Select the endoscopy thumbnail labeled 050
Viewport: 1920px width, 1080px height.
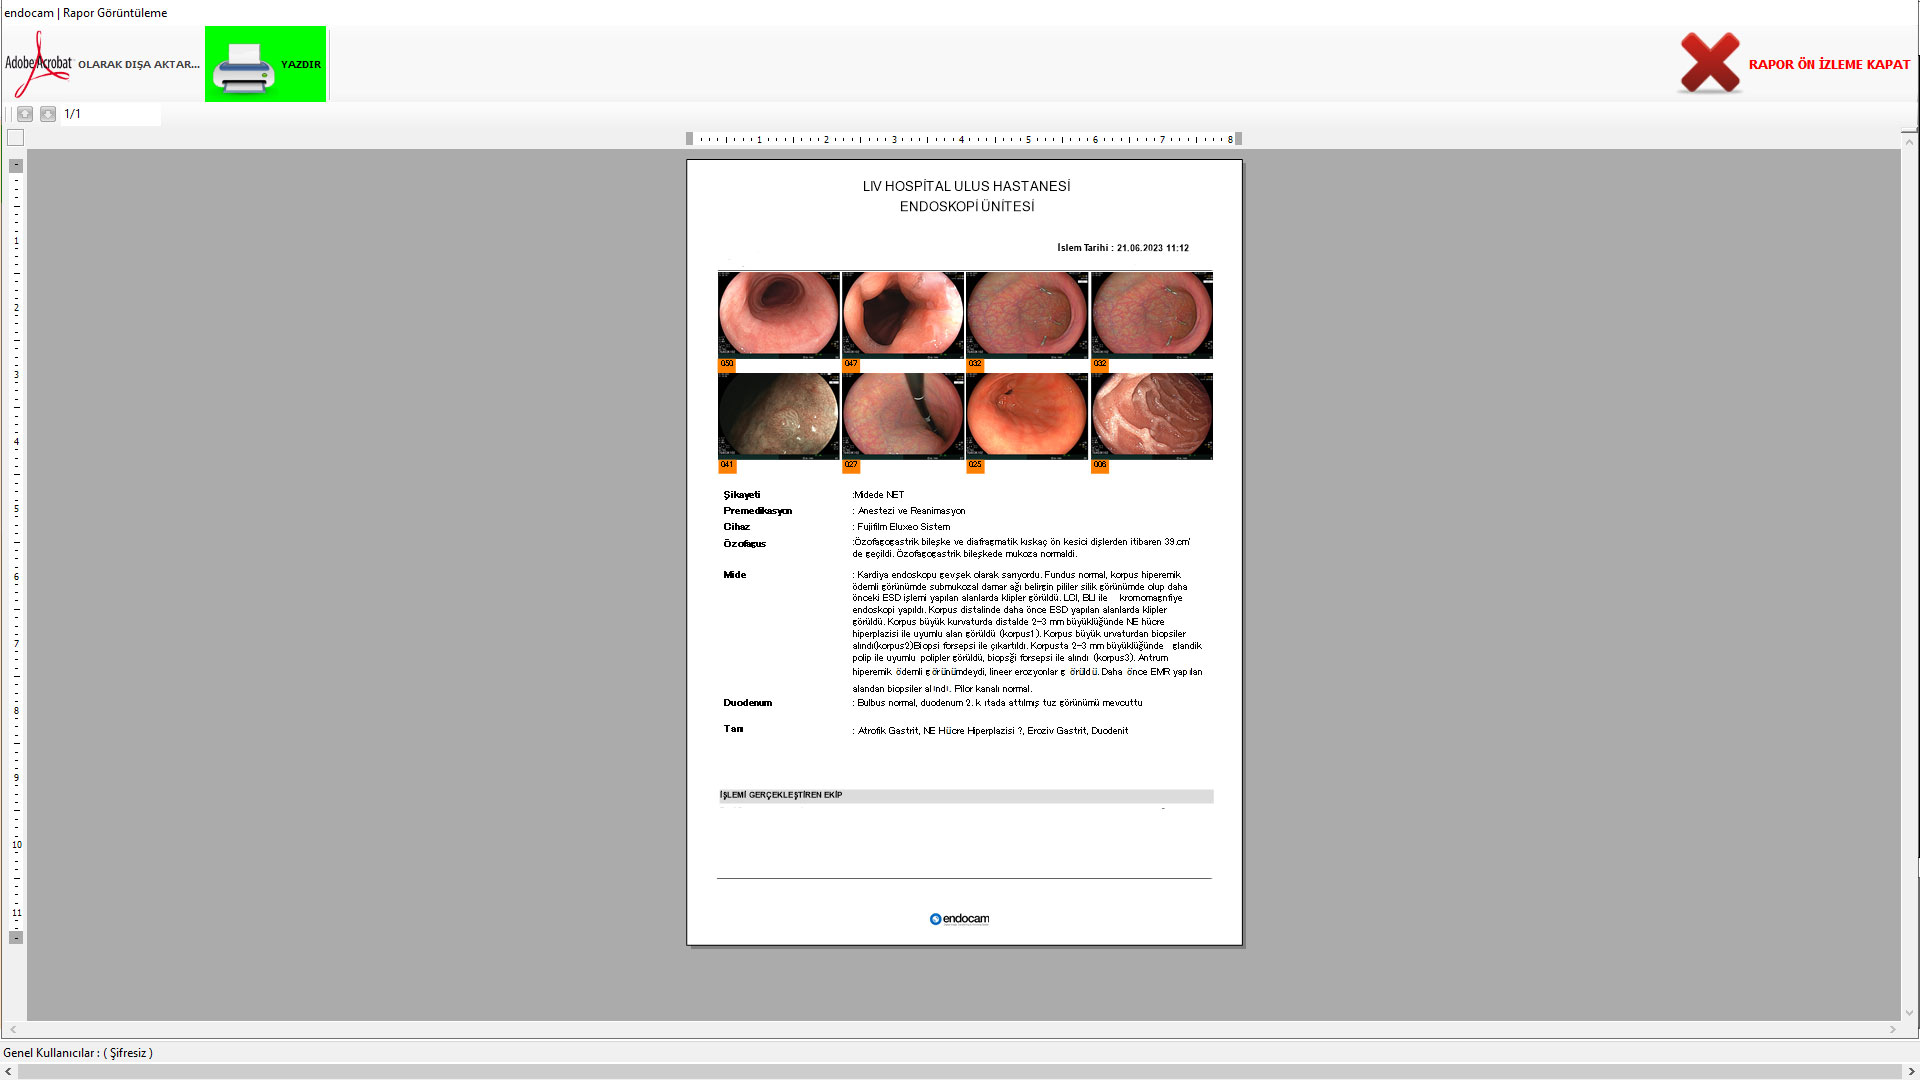point(778,315)
